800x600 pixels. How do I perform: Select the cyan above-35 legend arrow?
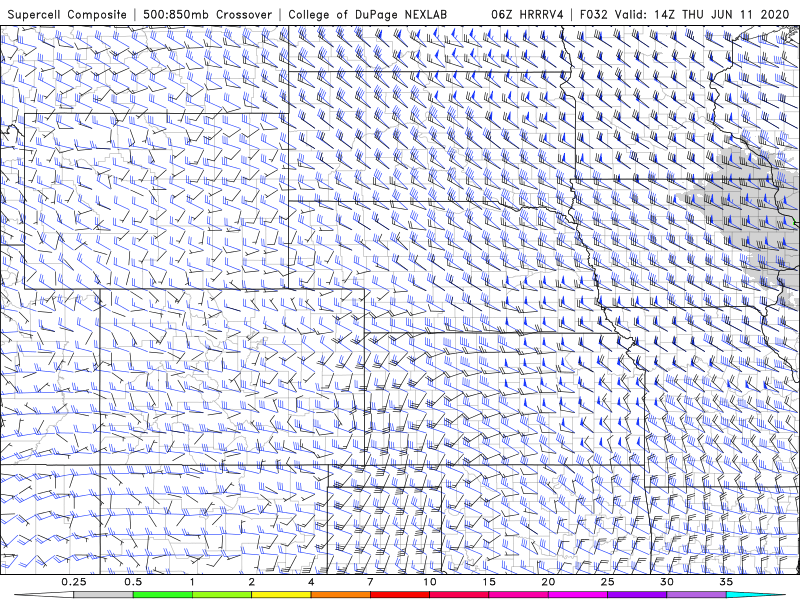(756, 595)
